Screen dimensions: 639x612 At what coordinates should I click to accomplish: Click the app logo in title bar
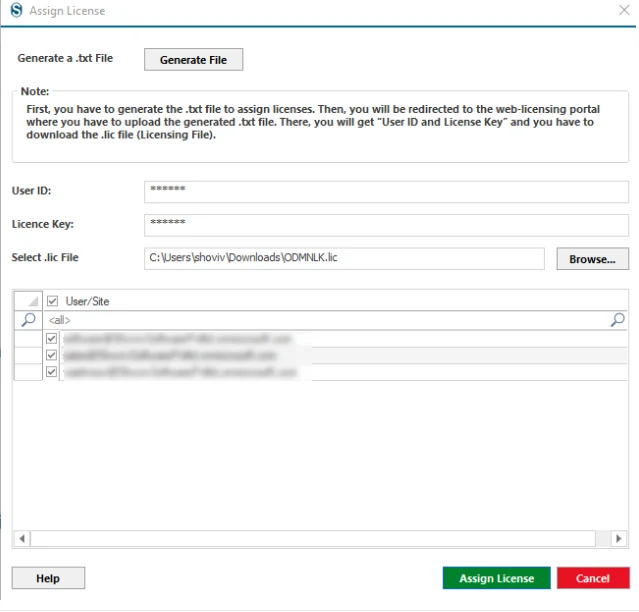(16, 10)
